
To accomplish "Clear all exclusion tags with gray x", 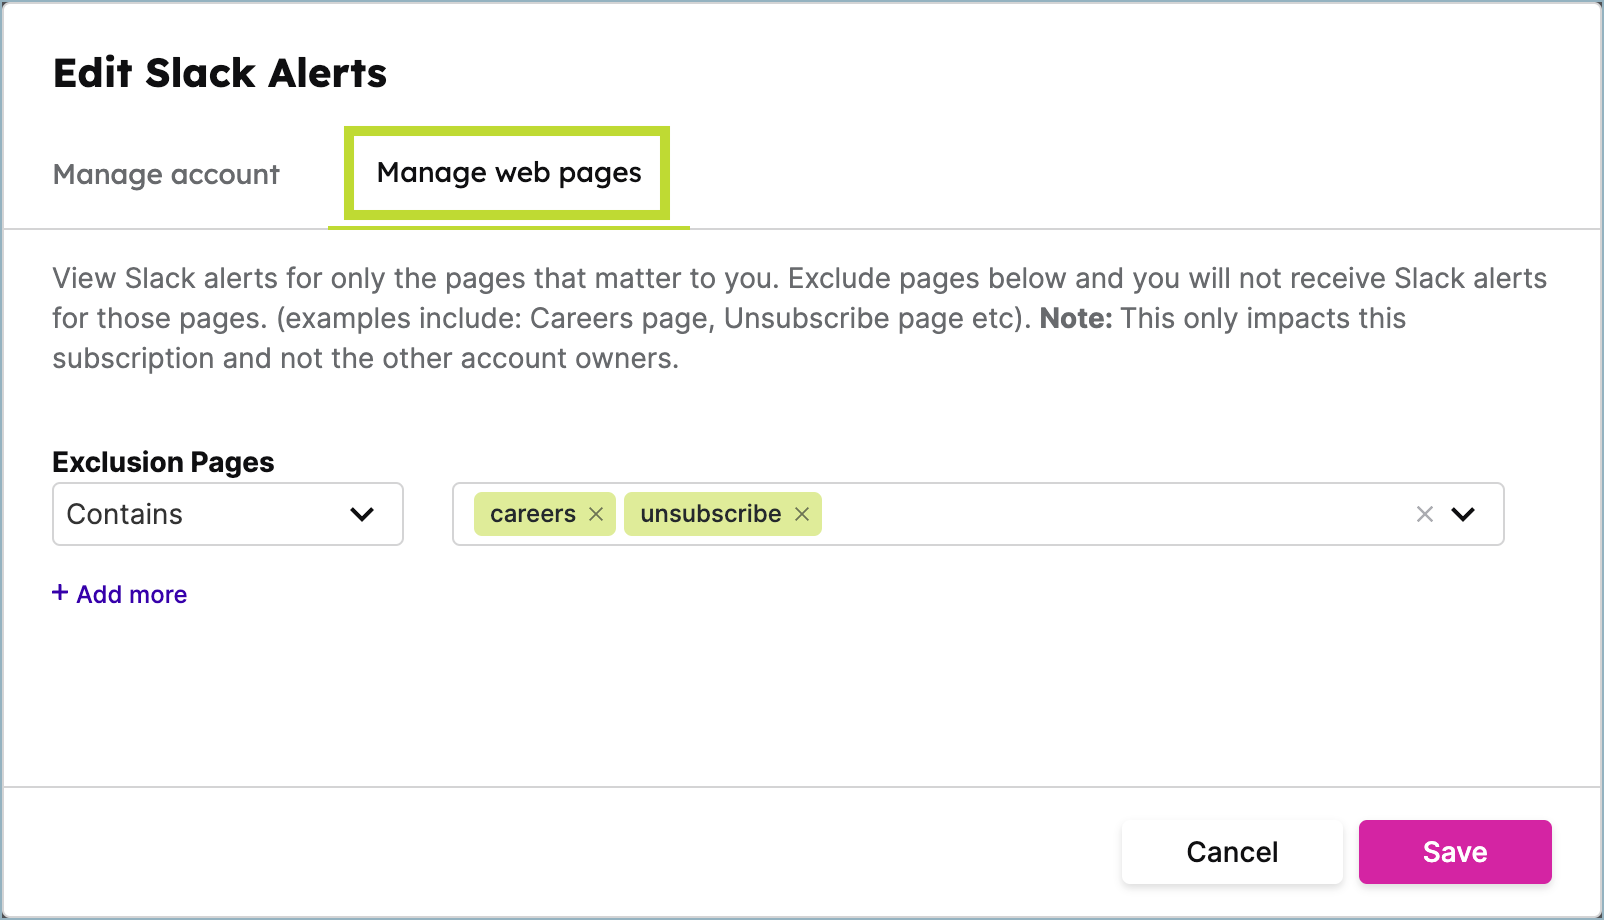I will tap(1425, 514).
